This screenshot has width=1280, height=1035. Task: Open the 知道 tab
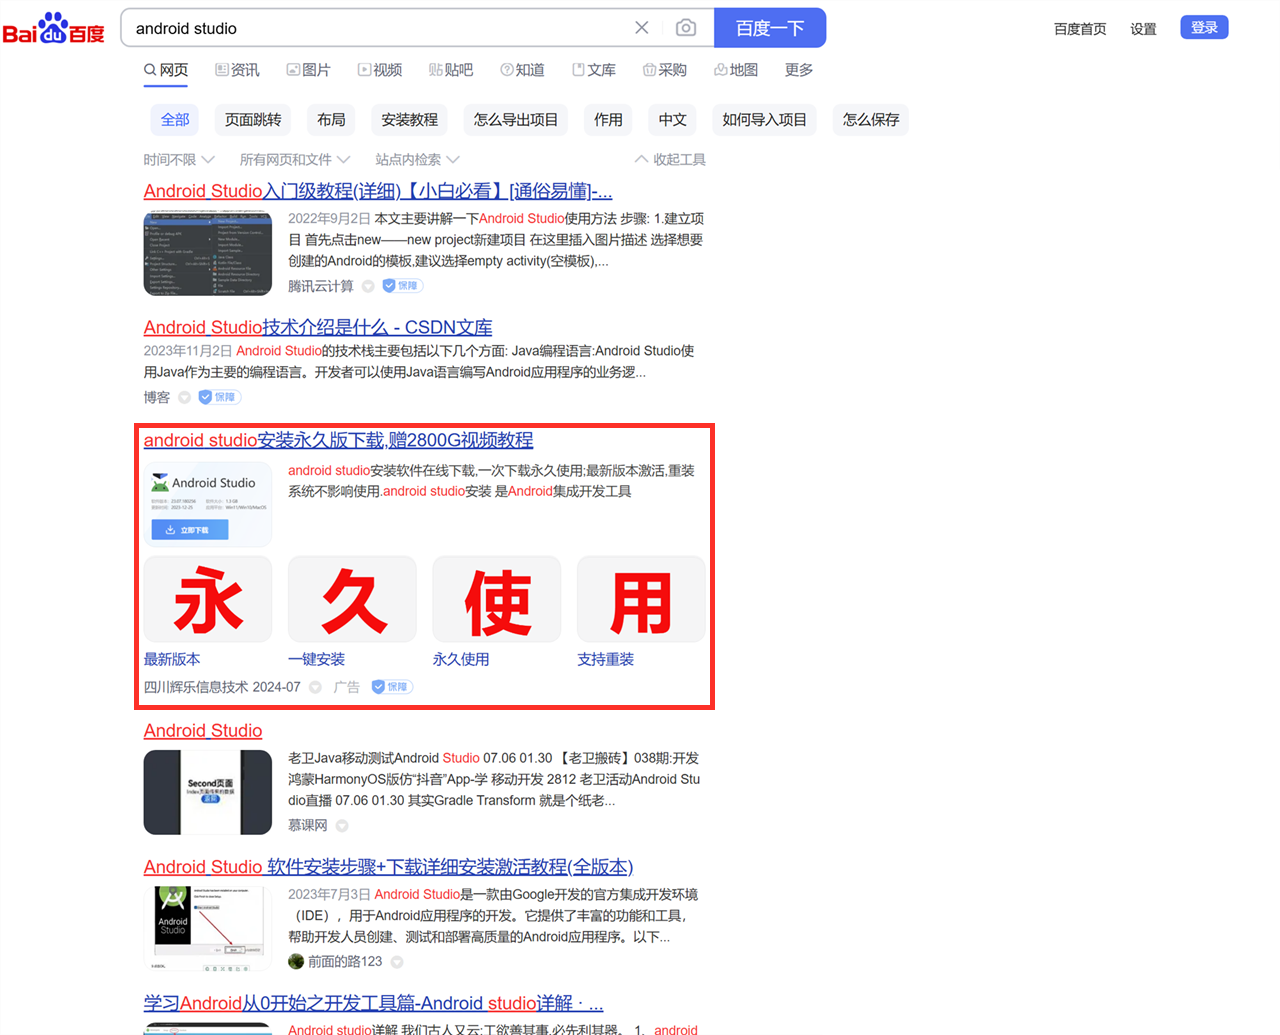522,70
